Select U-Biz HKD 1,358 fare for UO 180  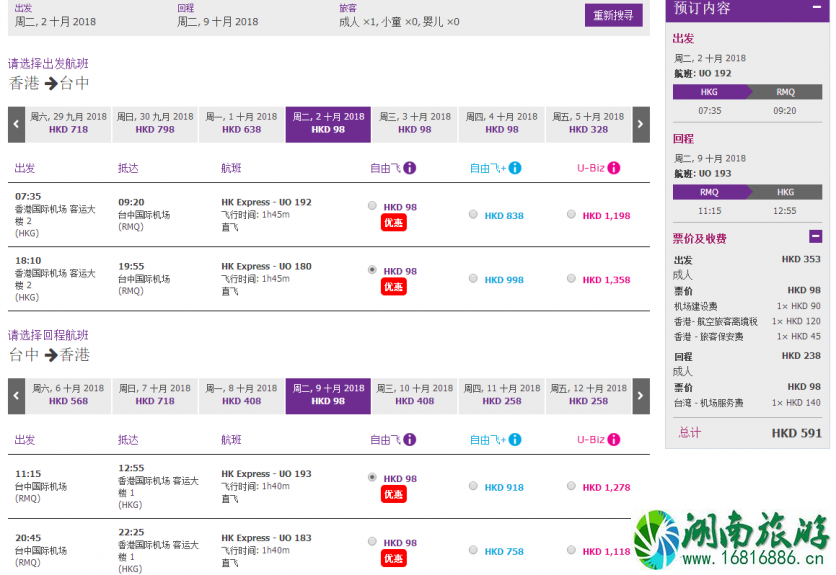[571, 278]
